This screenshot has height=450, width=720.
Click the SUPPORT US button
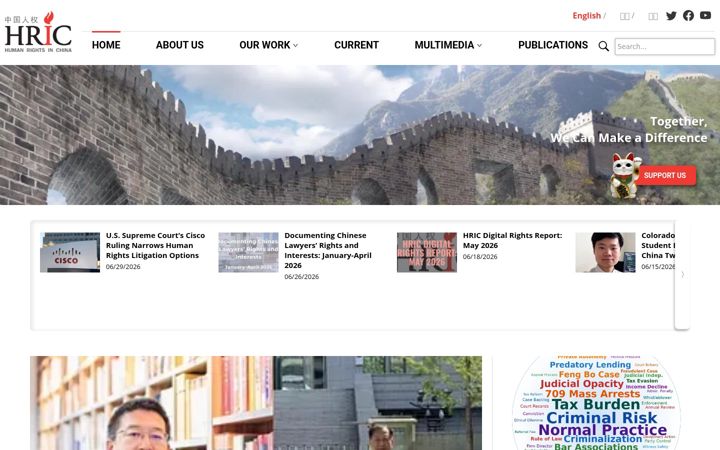[665, 175]
